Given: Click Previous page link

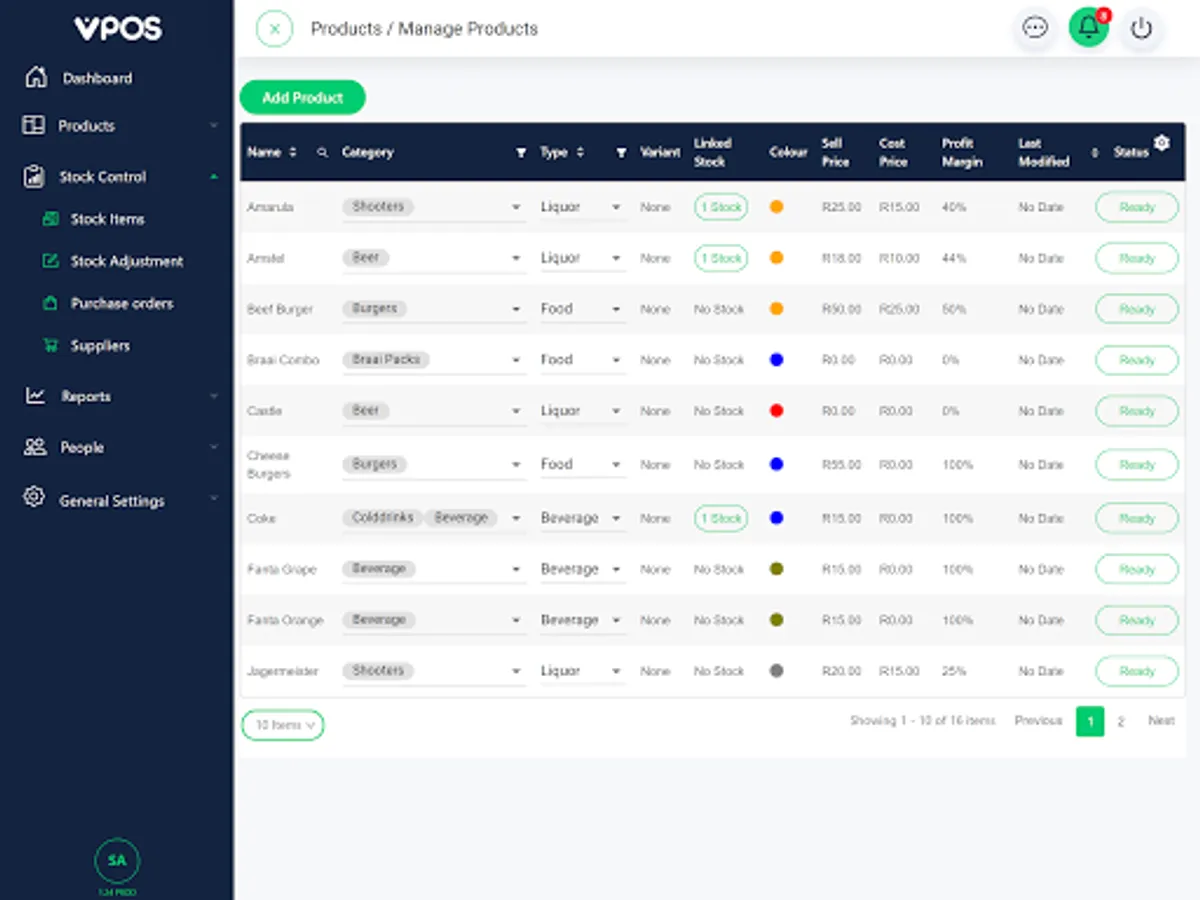Looking at the screenshot, I should pyautogui.click(x=1038, y=721).
